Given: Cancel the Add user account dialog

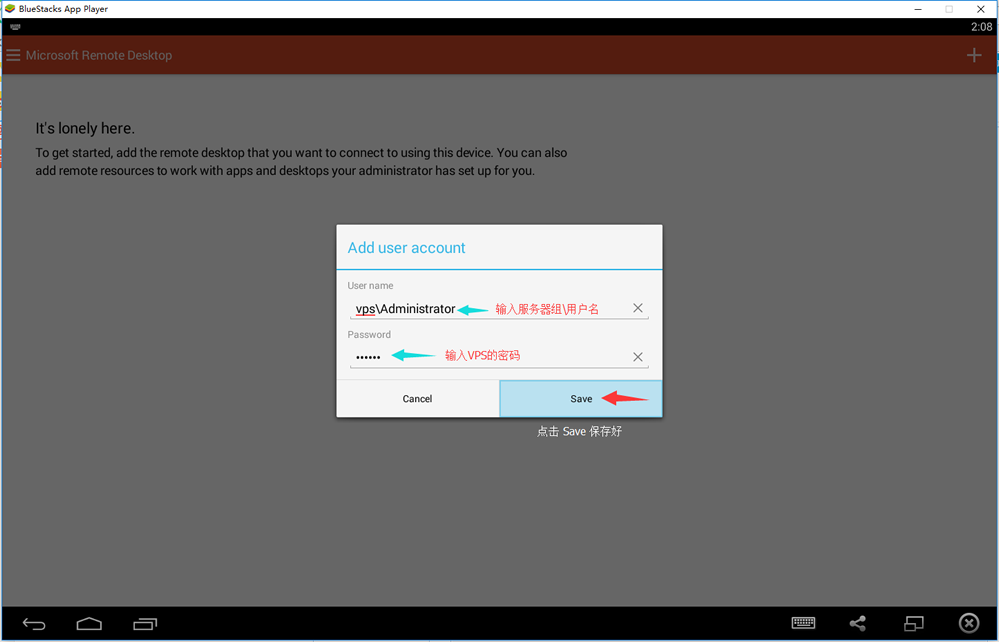Looking at the screenshot, I should tap(417, 399).
